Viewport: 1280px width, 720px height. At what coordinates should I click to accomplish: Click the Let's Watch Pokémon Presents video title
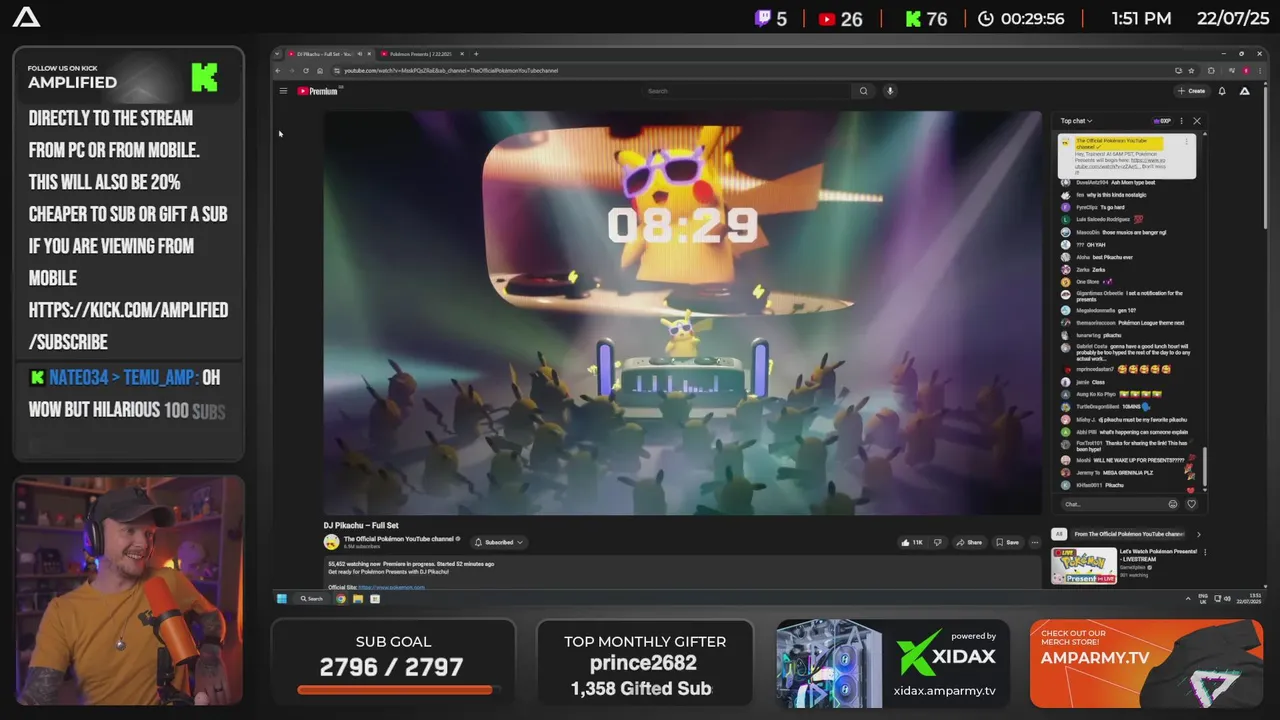[1158, 555]
